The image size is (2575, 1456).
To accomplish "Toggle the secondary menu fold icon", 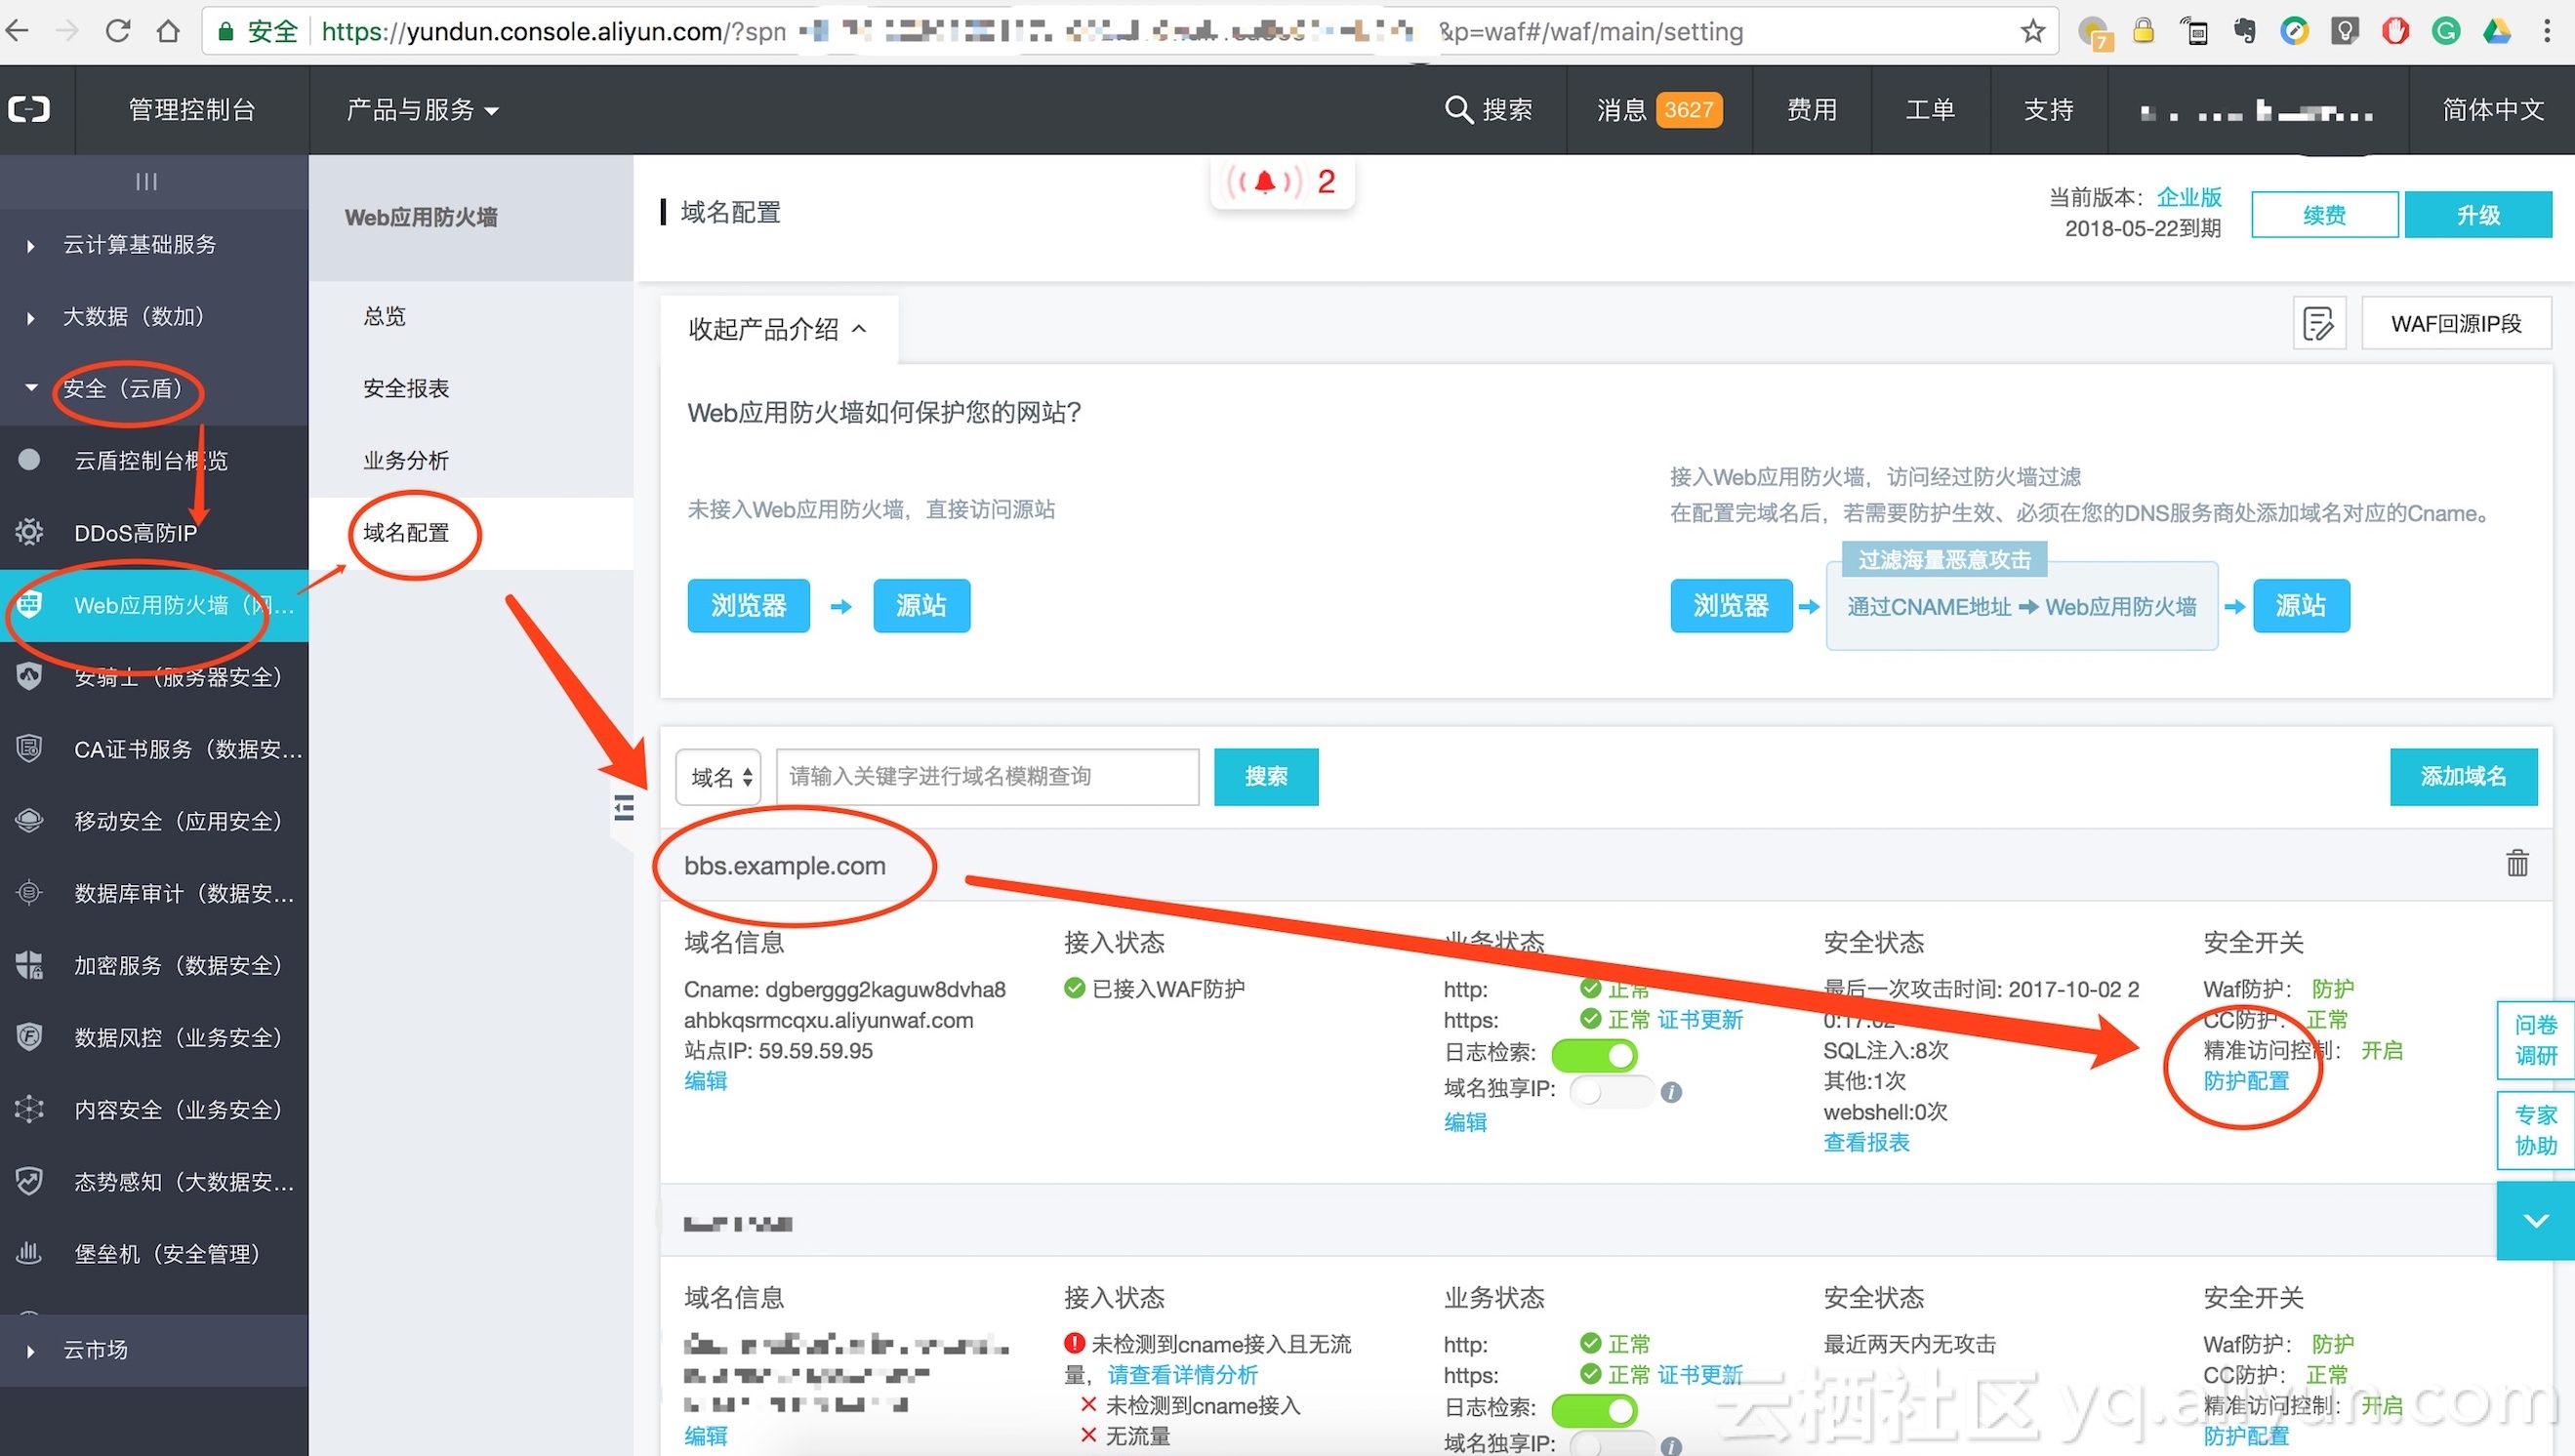I will pos(624,807).
